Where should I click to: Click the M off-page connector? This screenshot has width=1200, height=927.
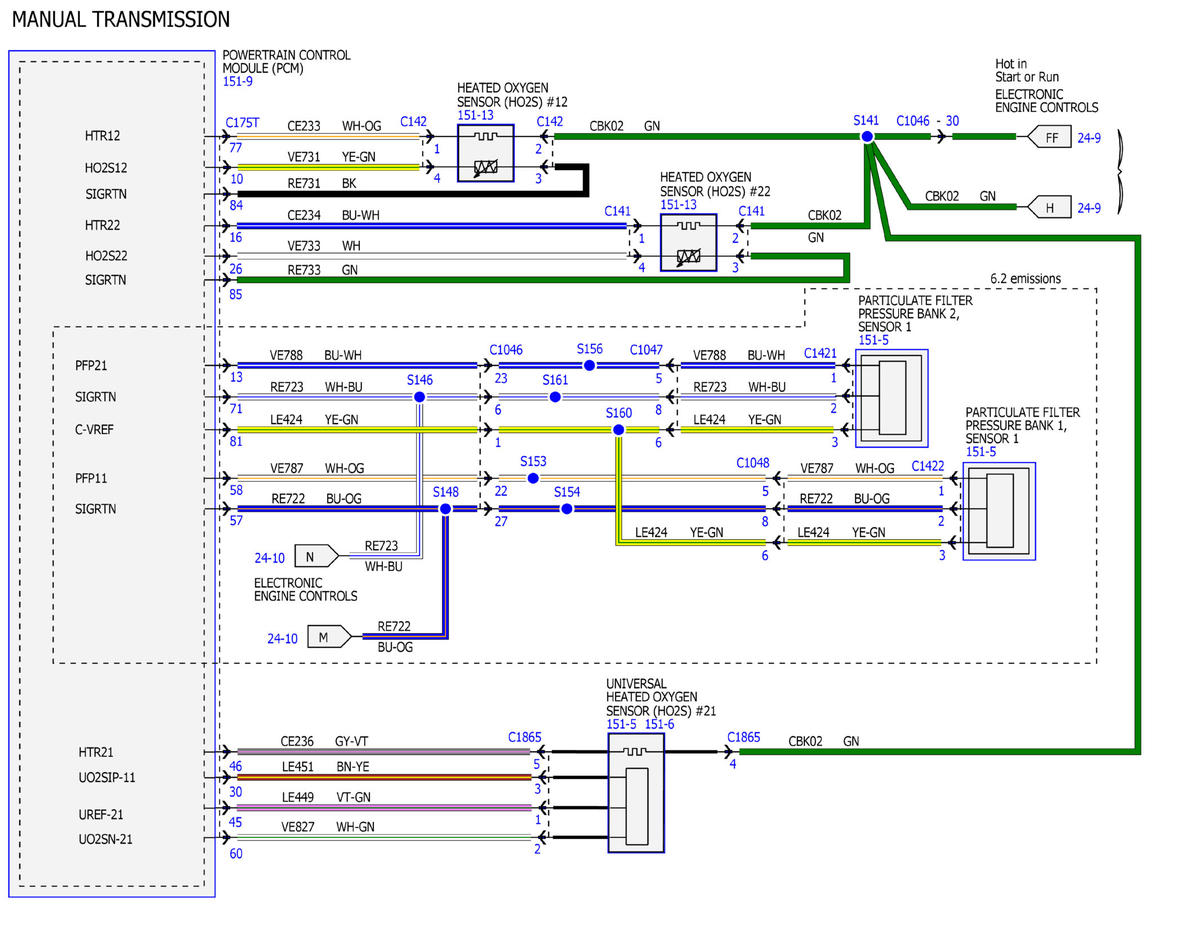[x=329, y=636]
